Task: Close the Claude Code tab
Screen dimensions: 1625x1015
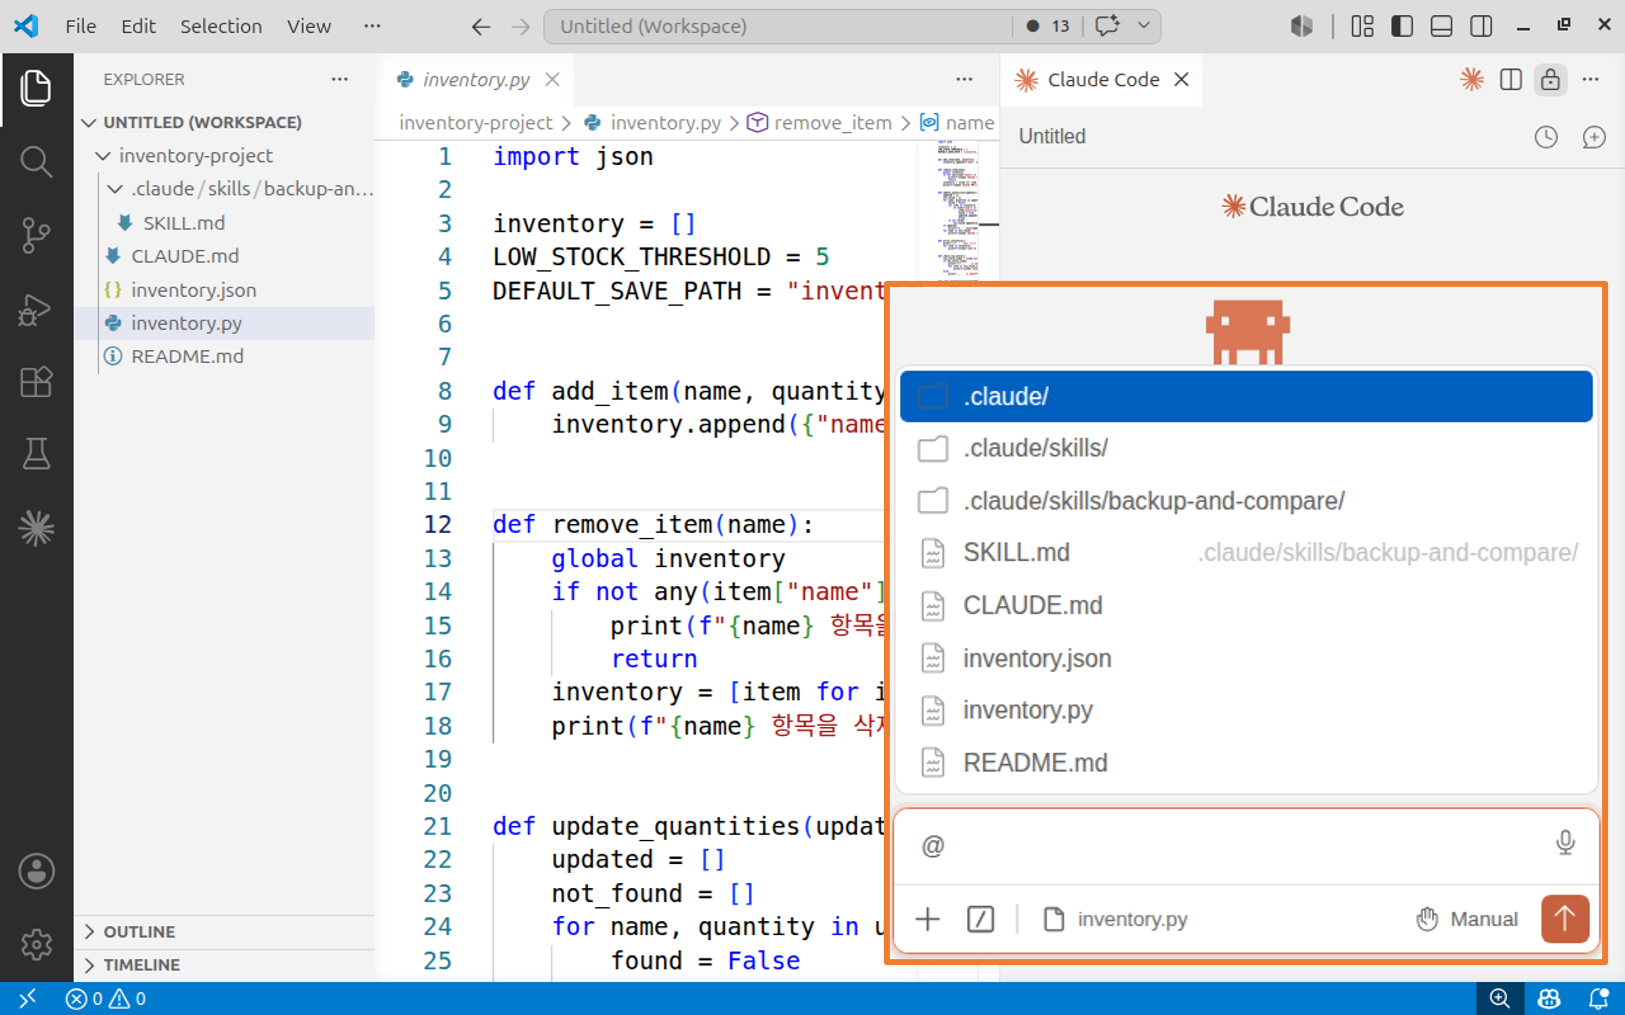Action: pyautogui.click(x=1181, y=79)
